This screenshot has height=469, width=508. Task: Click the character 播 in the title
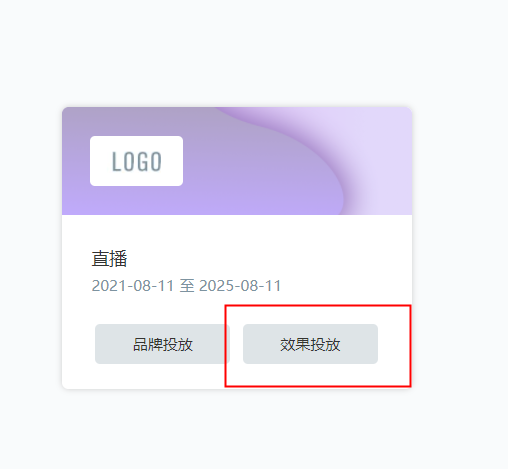(118, 259)
